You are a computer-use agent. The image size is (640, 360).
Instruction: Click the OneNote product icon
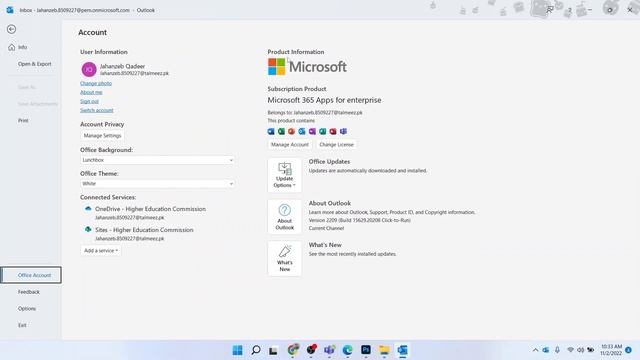[x=312, y=131]
